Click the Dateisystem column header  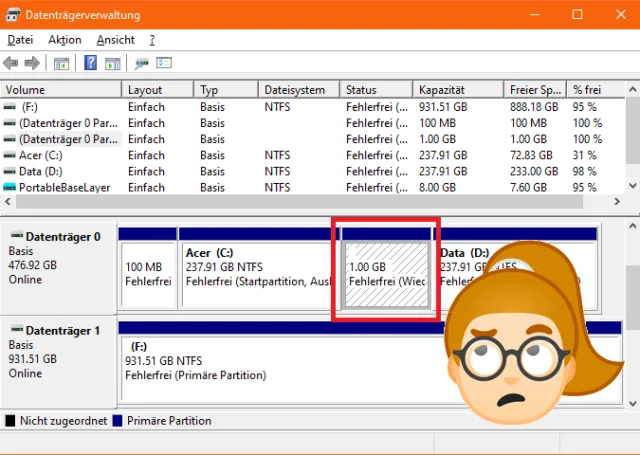(298, 90)
